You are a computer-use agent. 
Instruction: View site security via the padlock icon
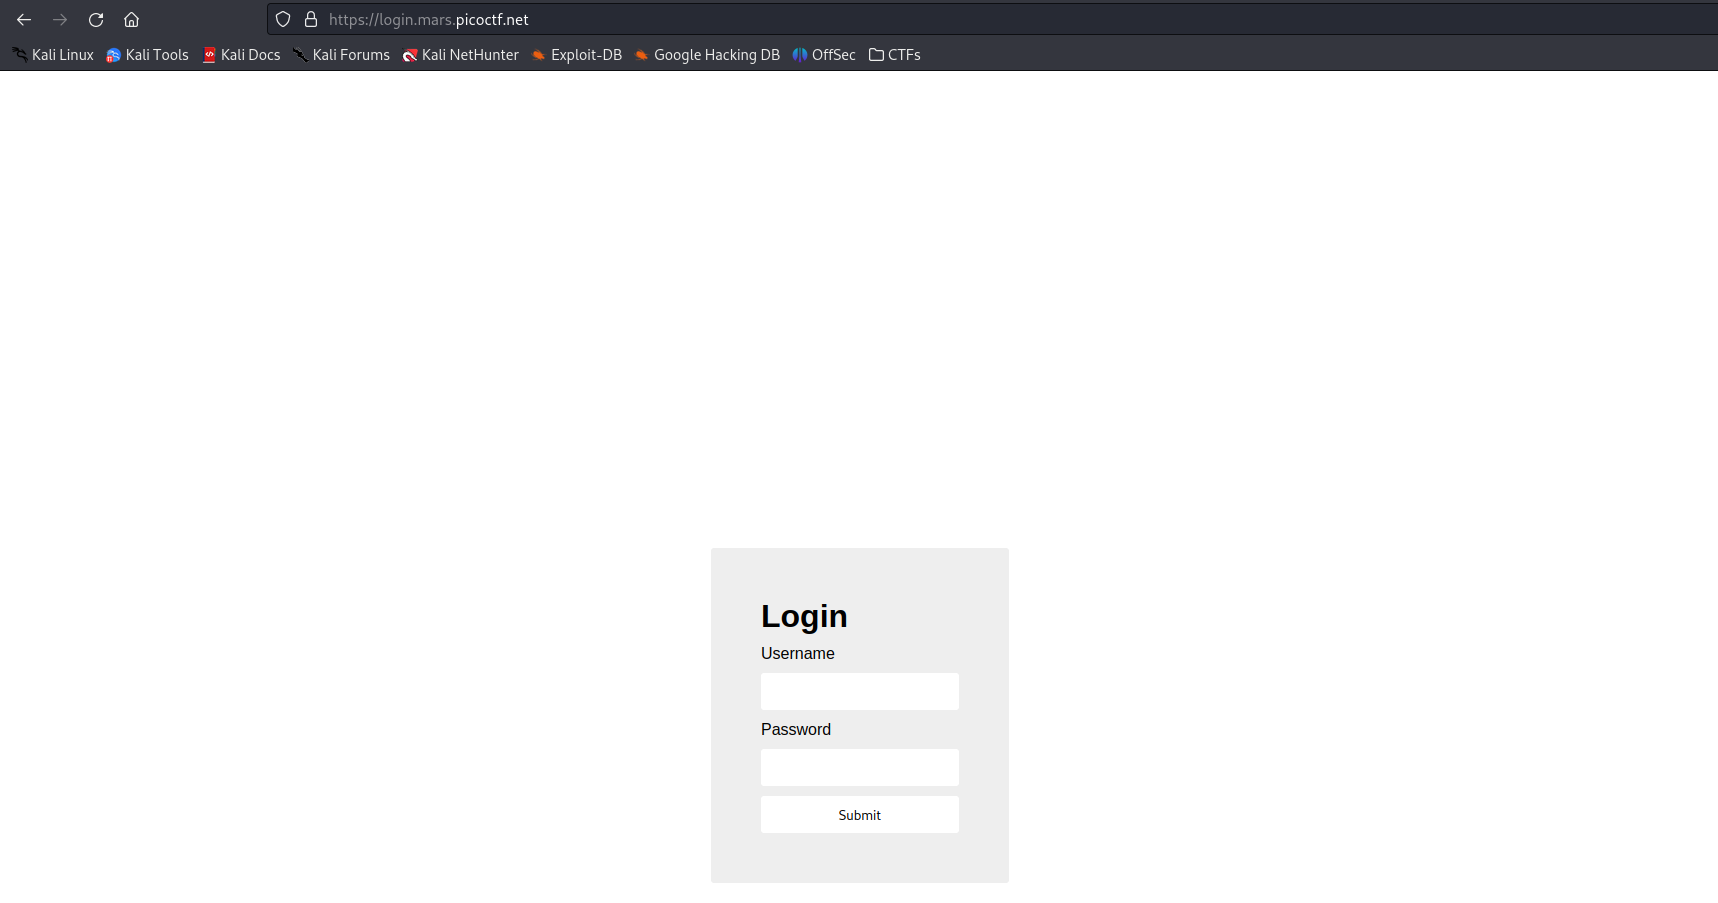click(311, 19)
